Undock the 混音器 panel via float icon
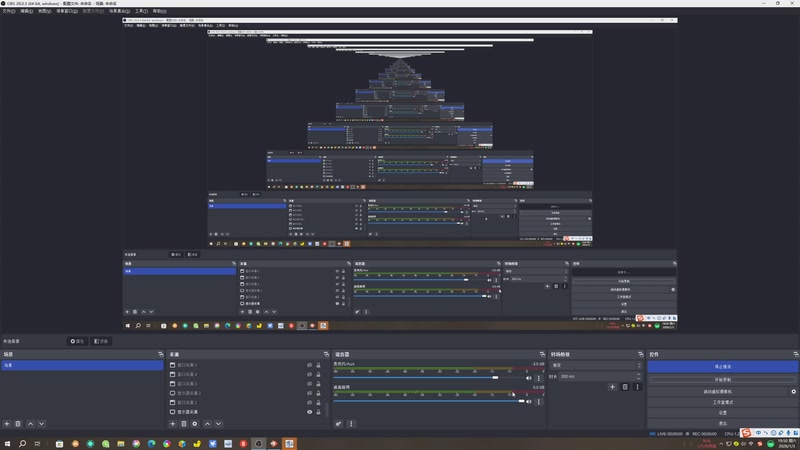The image size is (800, 450). click(542, 354)
